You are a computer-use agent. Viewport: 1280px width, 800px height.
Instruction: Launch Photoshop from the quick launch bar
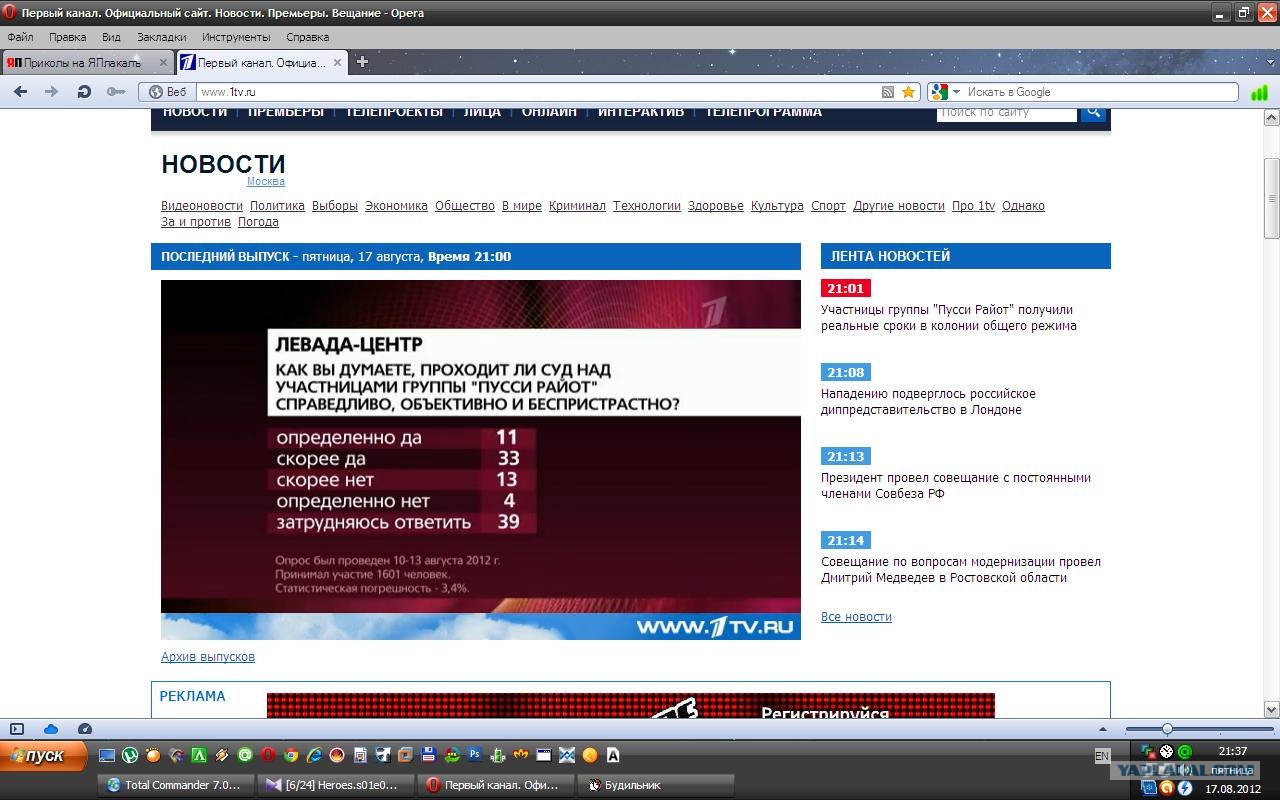[x=475, y=755]
